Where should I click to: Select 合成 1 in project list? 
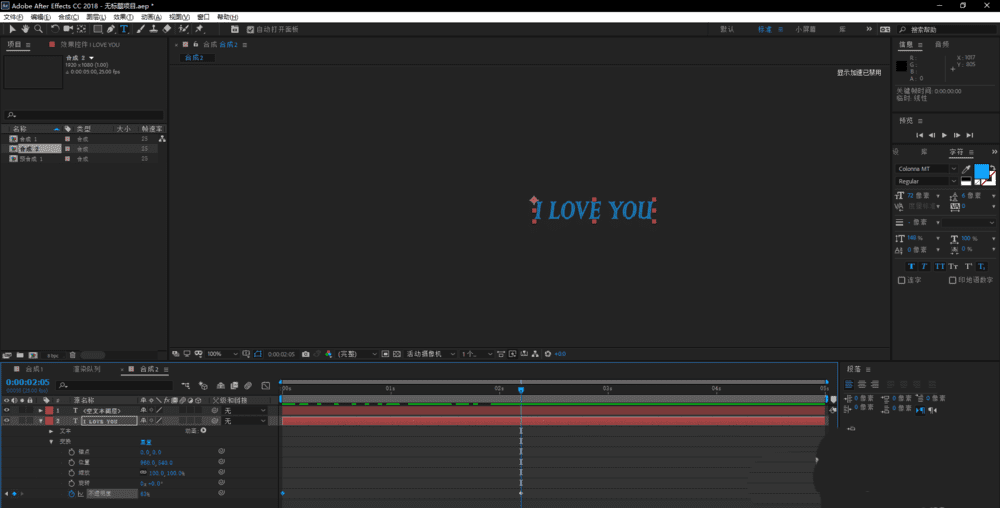pos(29,139)
